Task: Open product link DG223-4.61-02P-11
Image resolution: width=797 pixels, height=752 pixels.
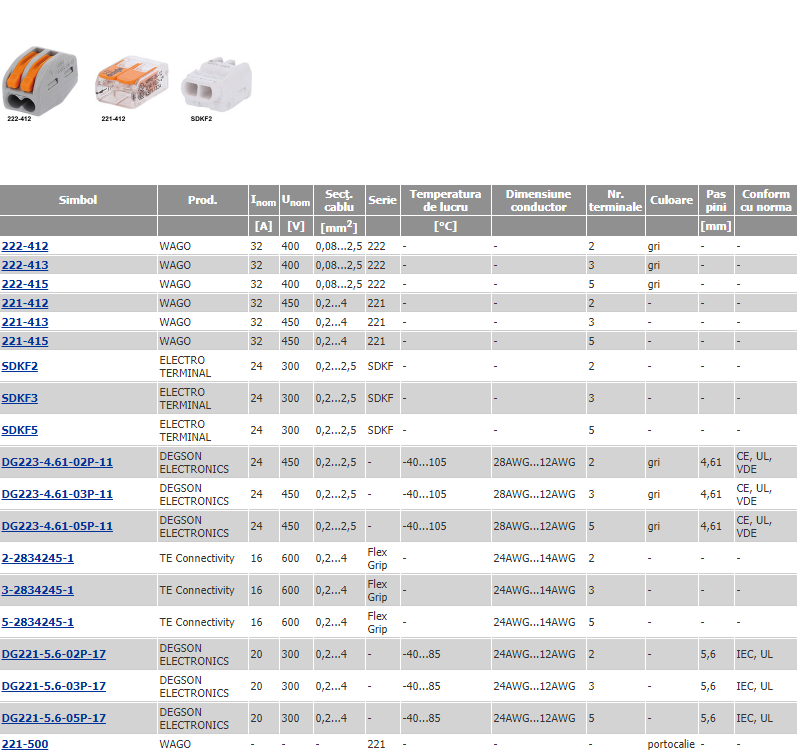Action: [x=57, y=462]
